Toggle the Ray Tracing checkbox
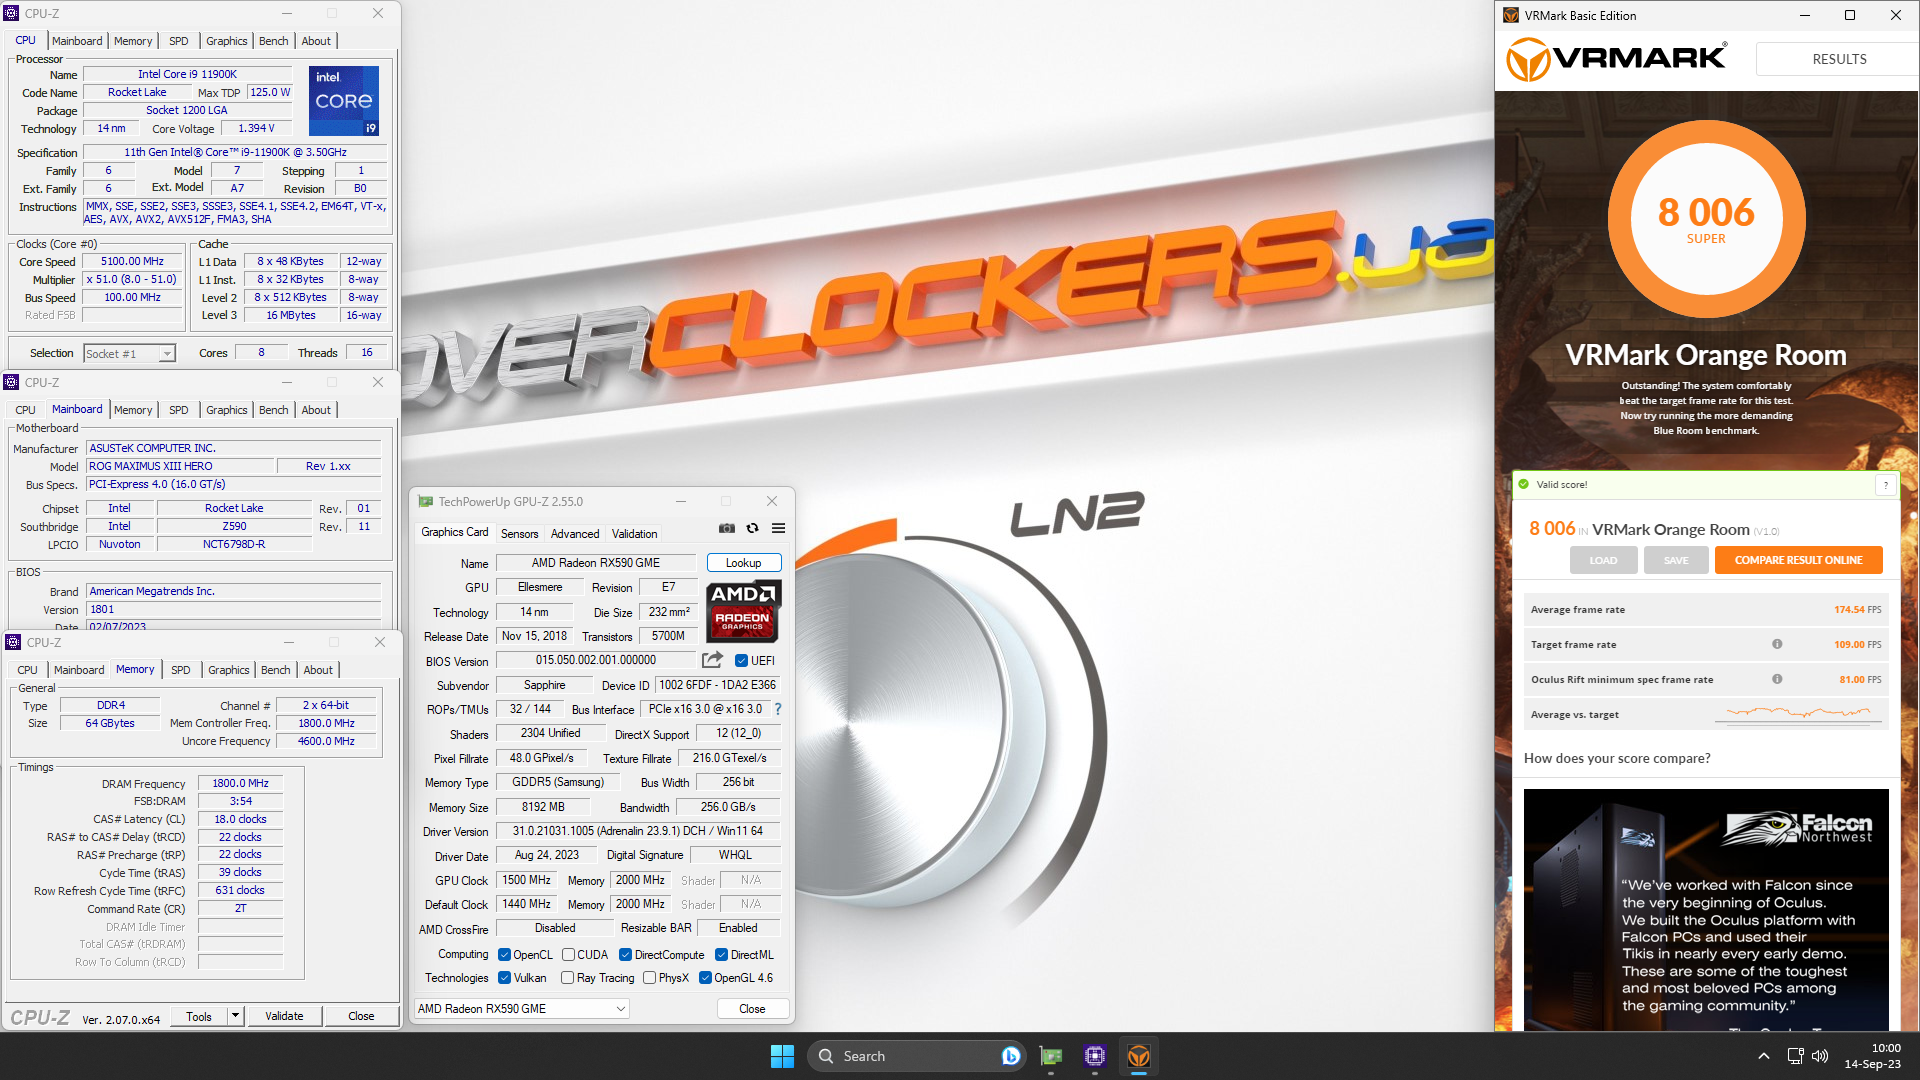Screen dimensions: 1920x1080 (568, 978)
